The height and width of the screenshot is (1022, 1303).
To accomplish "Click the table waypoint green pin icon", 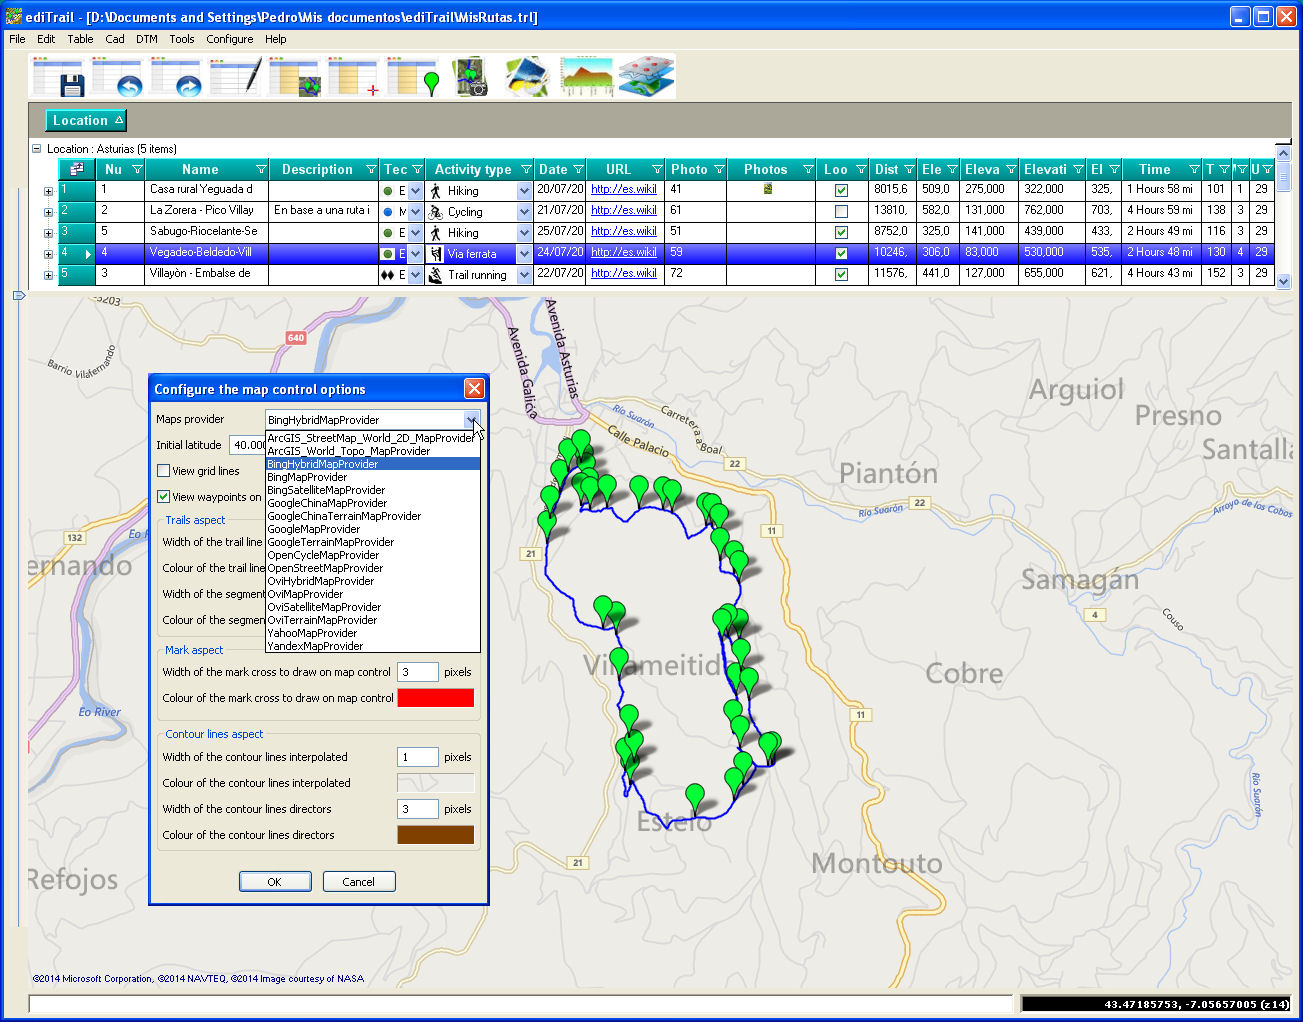I will (413, 77).
